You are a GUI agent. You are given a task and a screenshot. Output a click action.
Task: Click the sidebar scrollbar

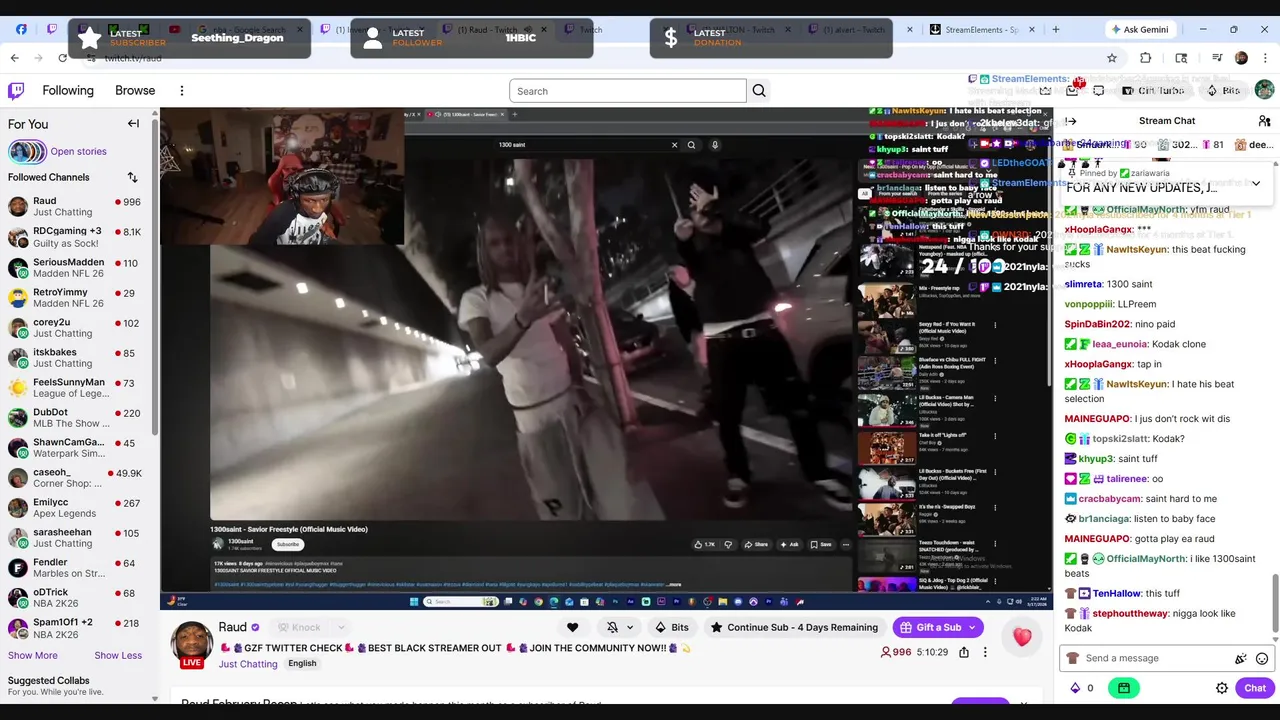point(154,275)
